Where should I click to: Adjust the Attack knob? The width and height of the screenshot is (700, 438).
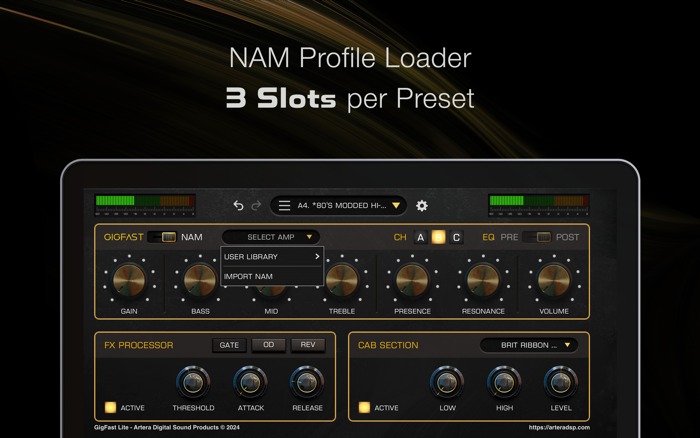[x=250, y=383]
